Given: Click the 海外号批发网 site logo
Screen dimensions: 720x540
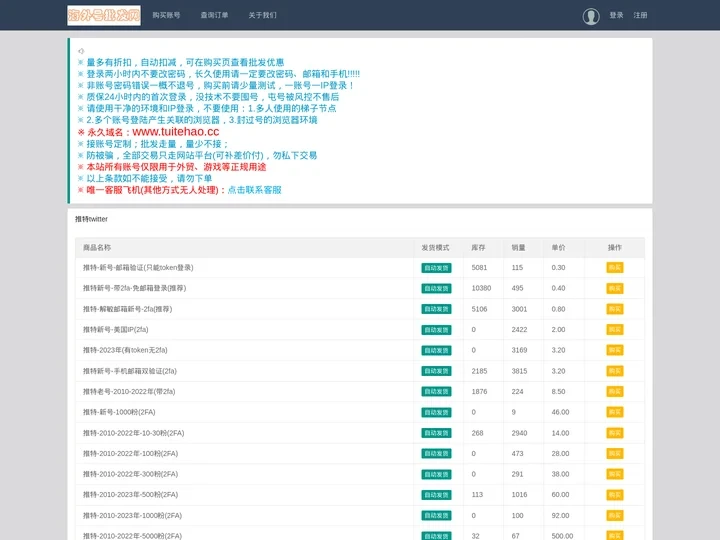Looking at the screenshot, I should pyautogui.click(x=104, y=15).
